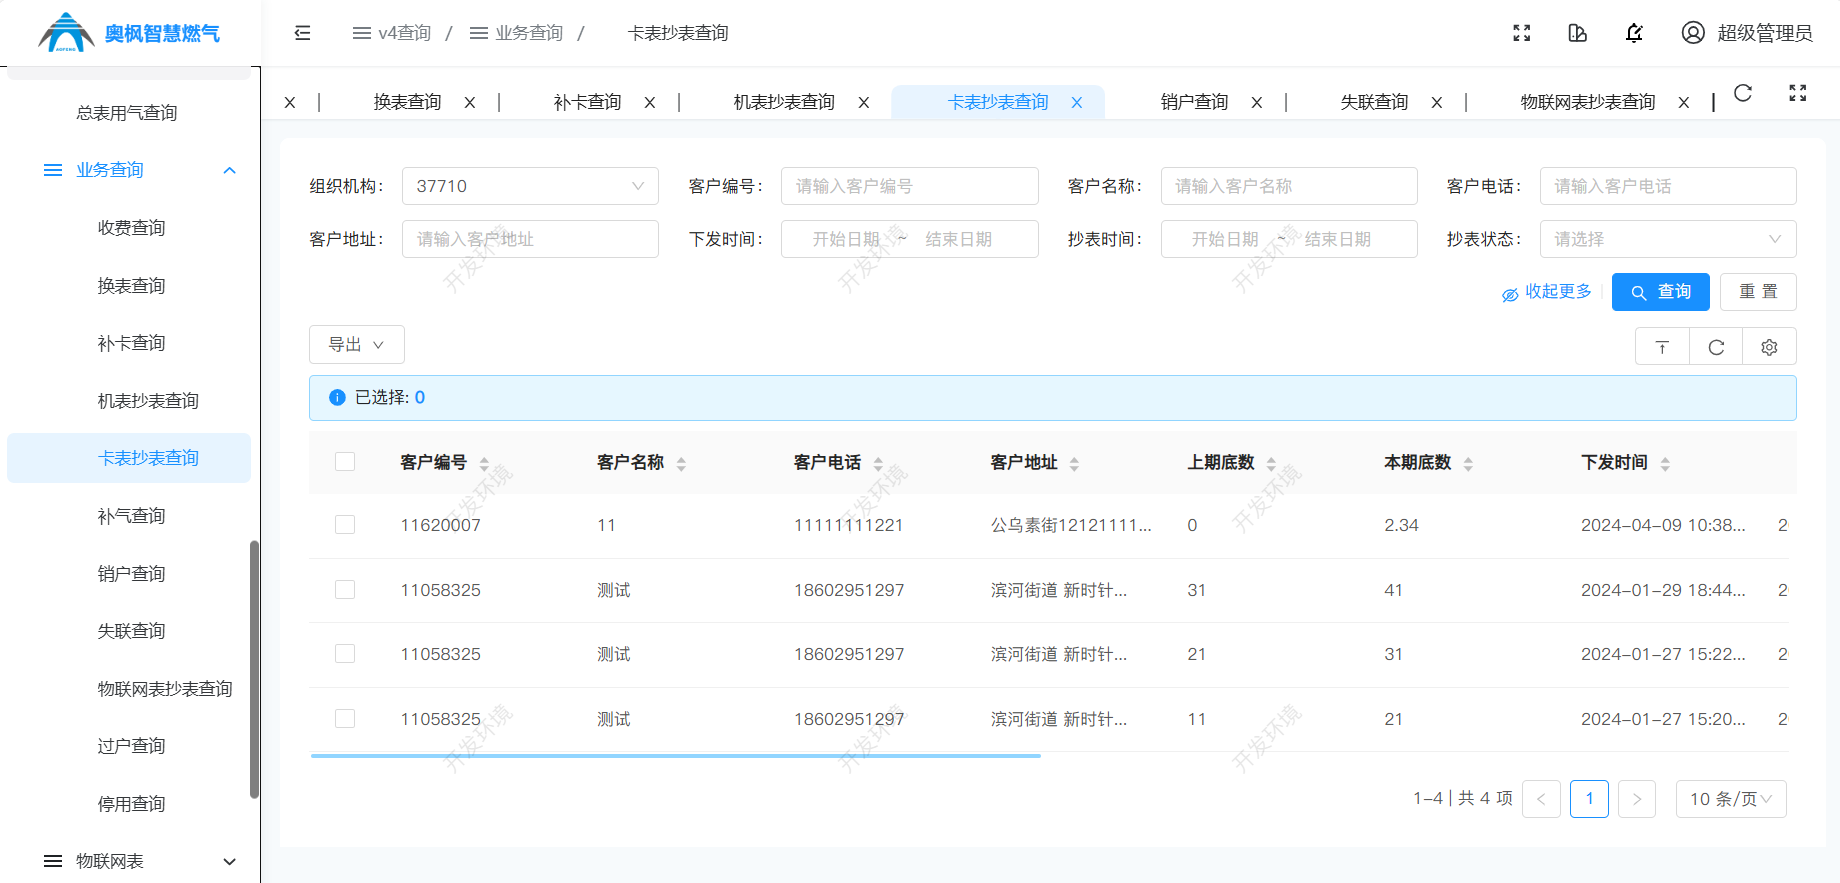Sort by 客户电话 column arrows
The image size is (1840, 883).
coord(878,463)
